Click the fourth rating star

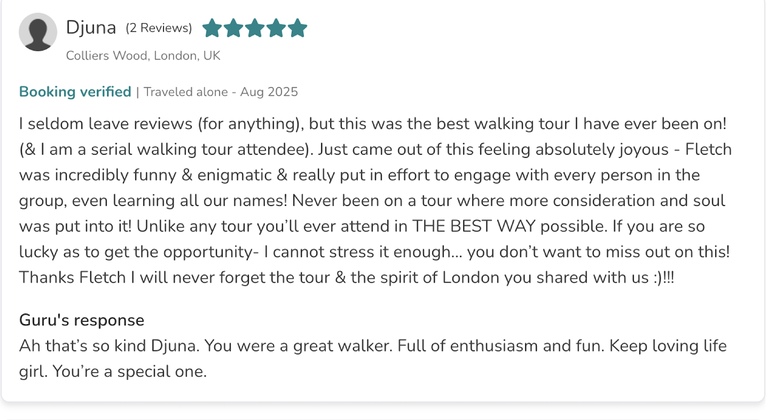coord(275,28)
